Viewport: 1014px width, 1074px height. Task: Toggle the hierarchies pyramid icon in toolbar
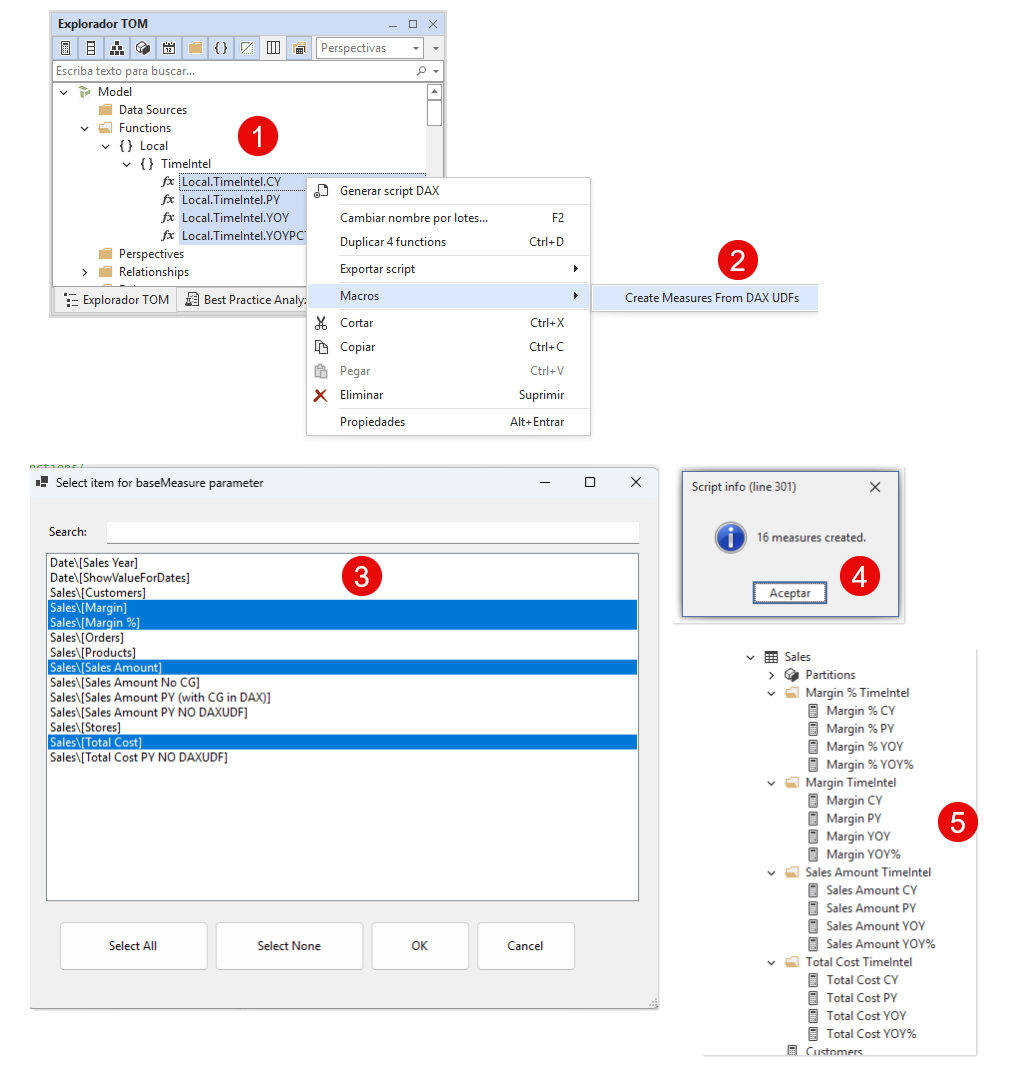point(117,48)
